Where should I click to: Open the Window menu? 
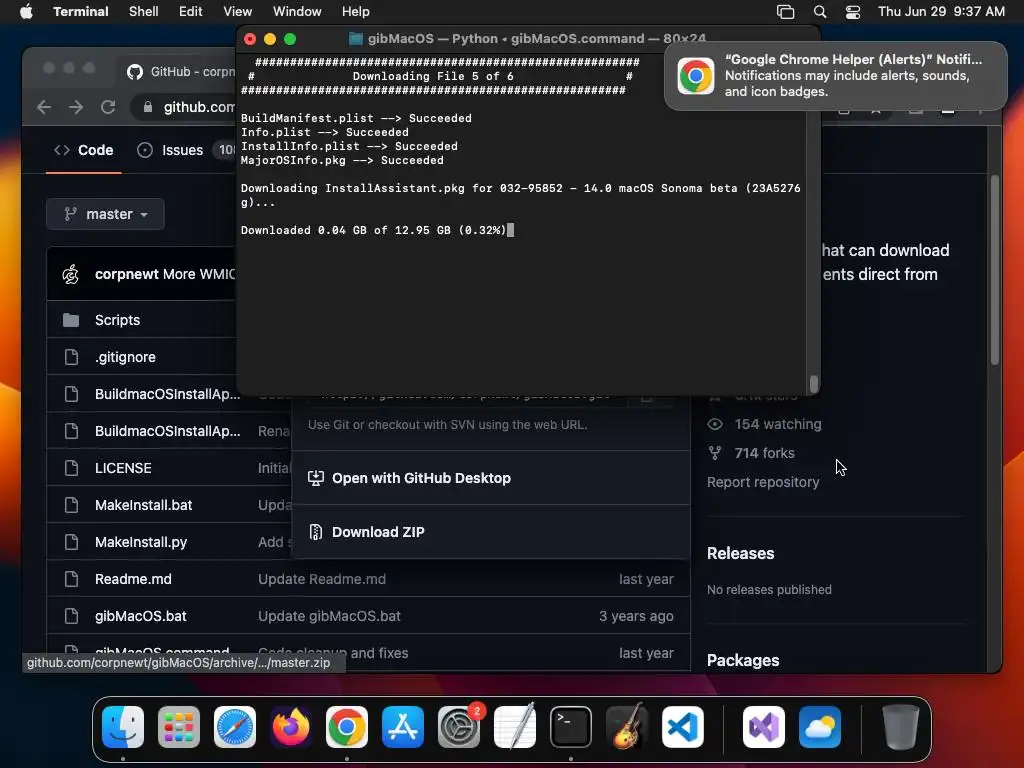[297, 11]
